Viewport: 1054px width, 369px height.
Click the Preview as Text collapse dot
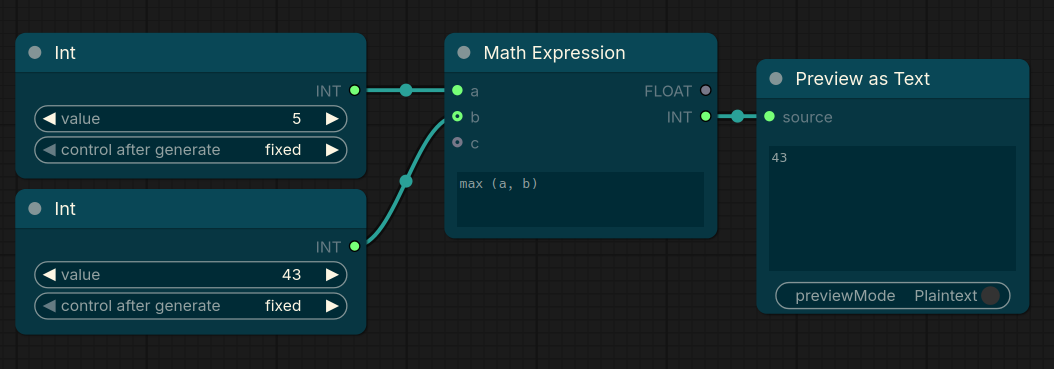pos(776,79)
